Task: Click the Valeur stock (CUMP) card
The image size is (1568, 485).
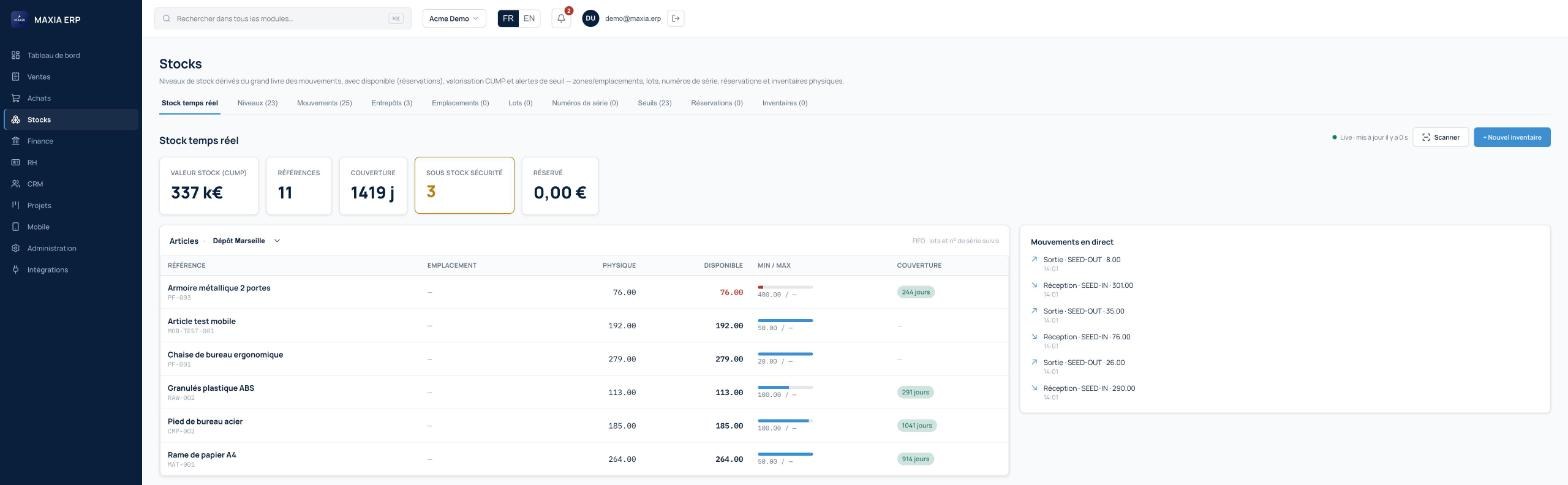Action: pos(209,185)
